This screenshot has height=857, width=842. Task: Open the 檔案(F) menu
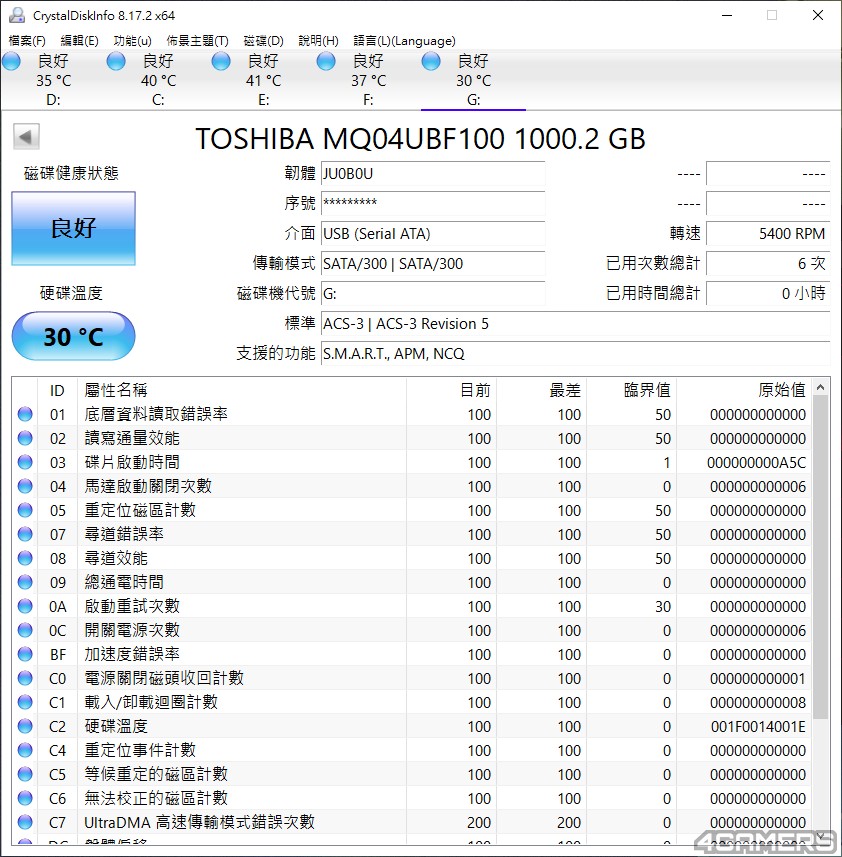coord(27,41)
